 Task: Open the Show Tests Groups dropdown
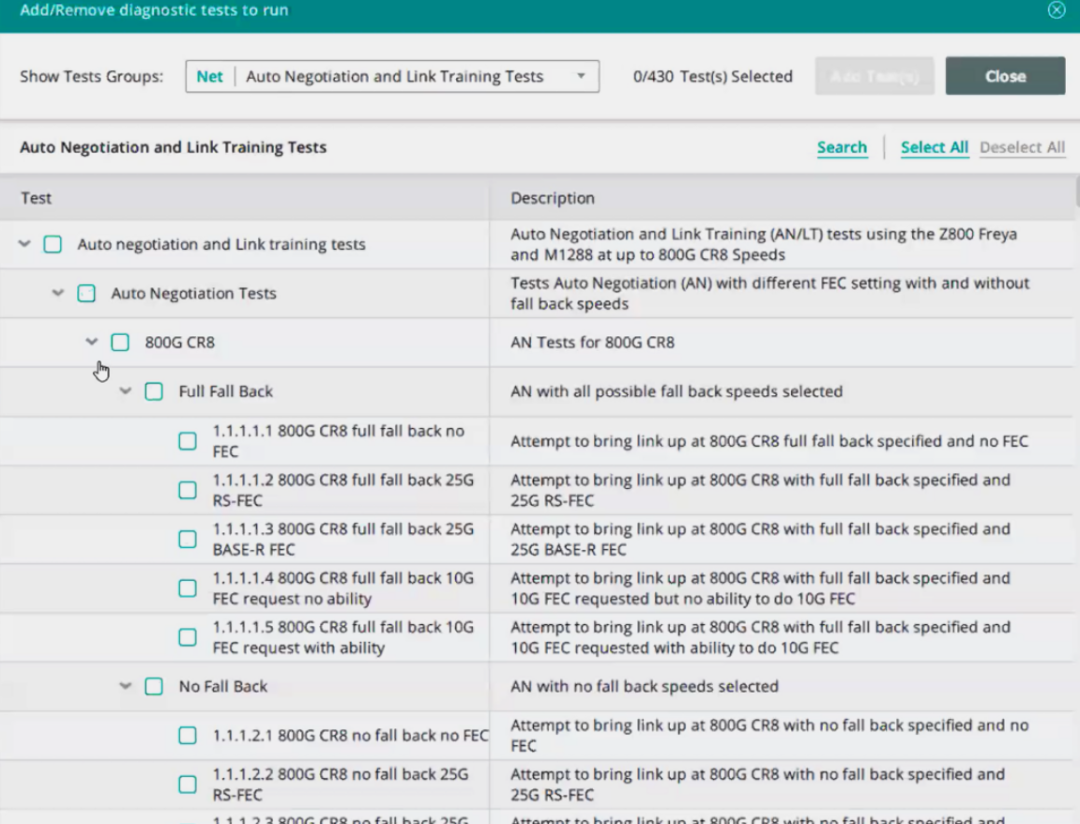392,77
